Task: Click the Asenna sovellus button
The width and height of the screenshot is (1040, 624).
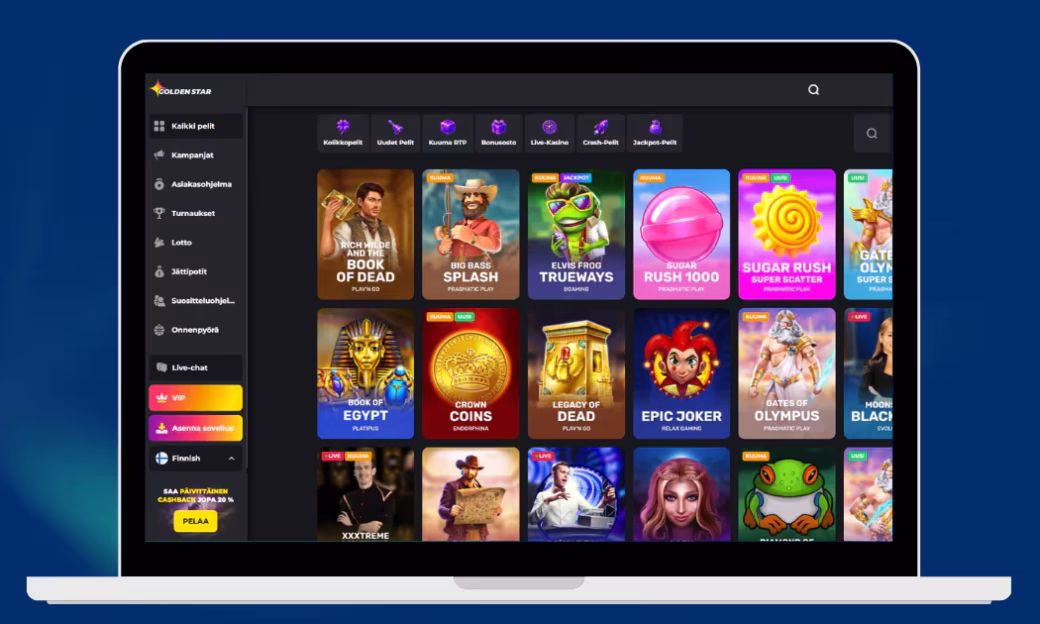Action: (196, 428)
